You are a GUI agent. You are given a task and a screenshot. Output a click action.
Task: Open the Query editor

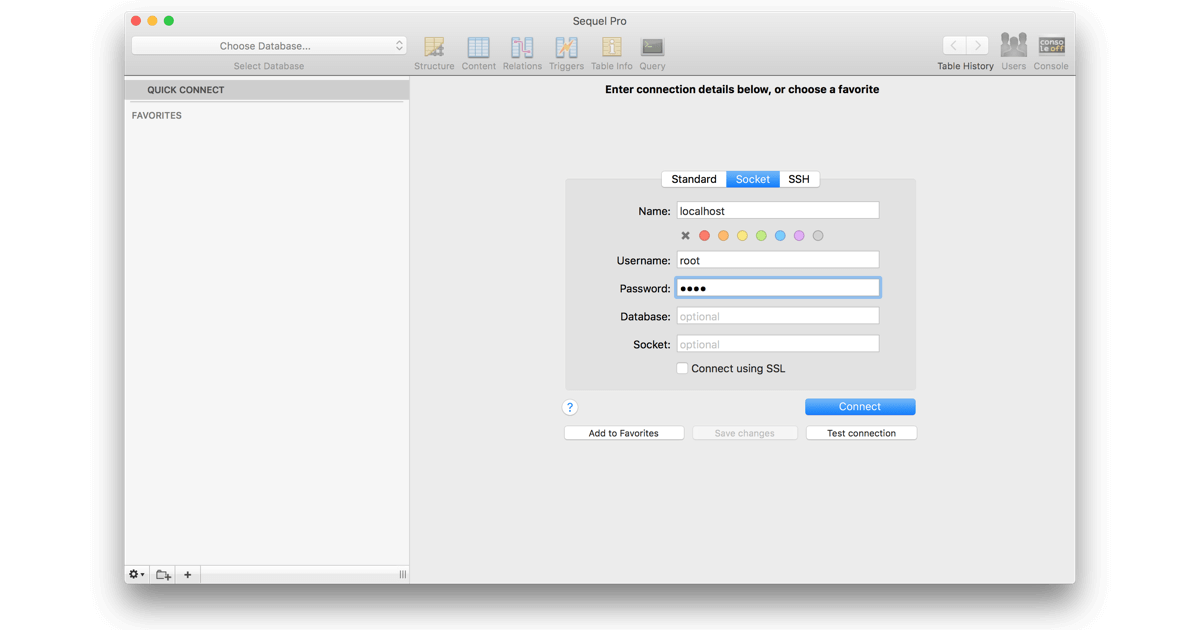click(652, 53)
